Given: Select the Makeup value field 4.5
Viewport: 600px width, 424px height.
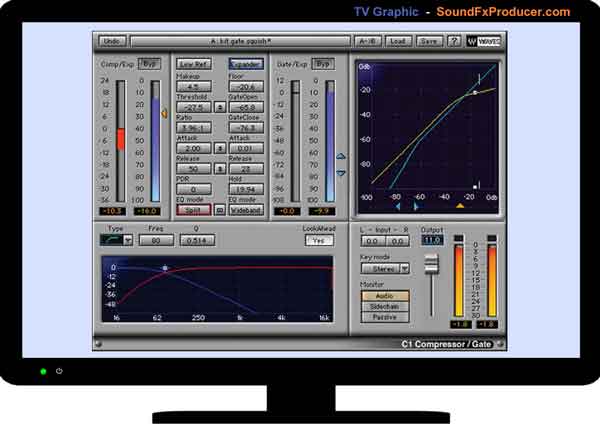Looking at the screenshot, I should 194,86.
